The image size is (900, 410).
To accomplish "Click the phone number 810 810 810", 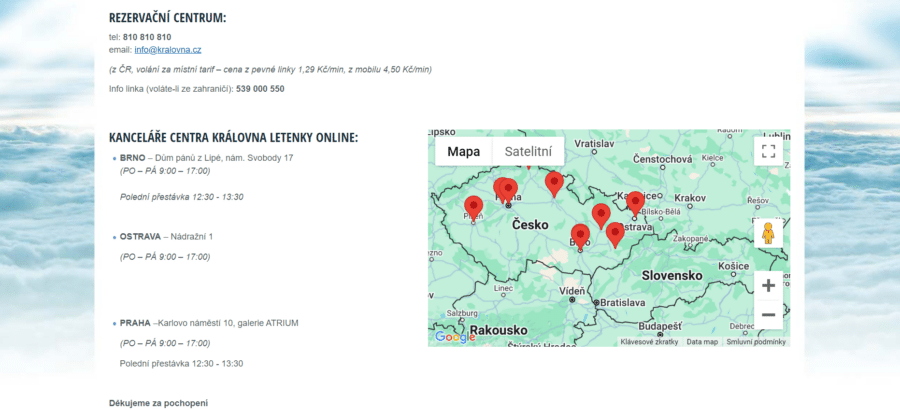I will 147,37.
